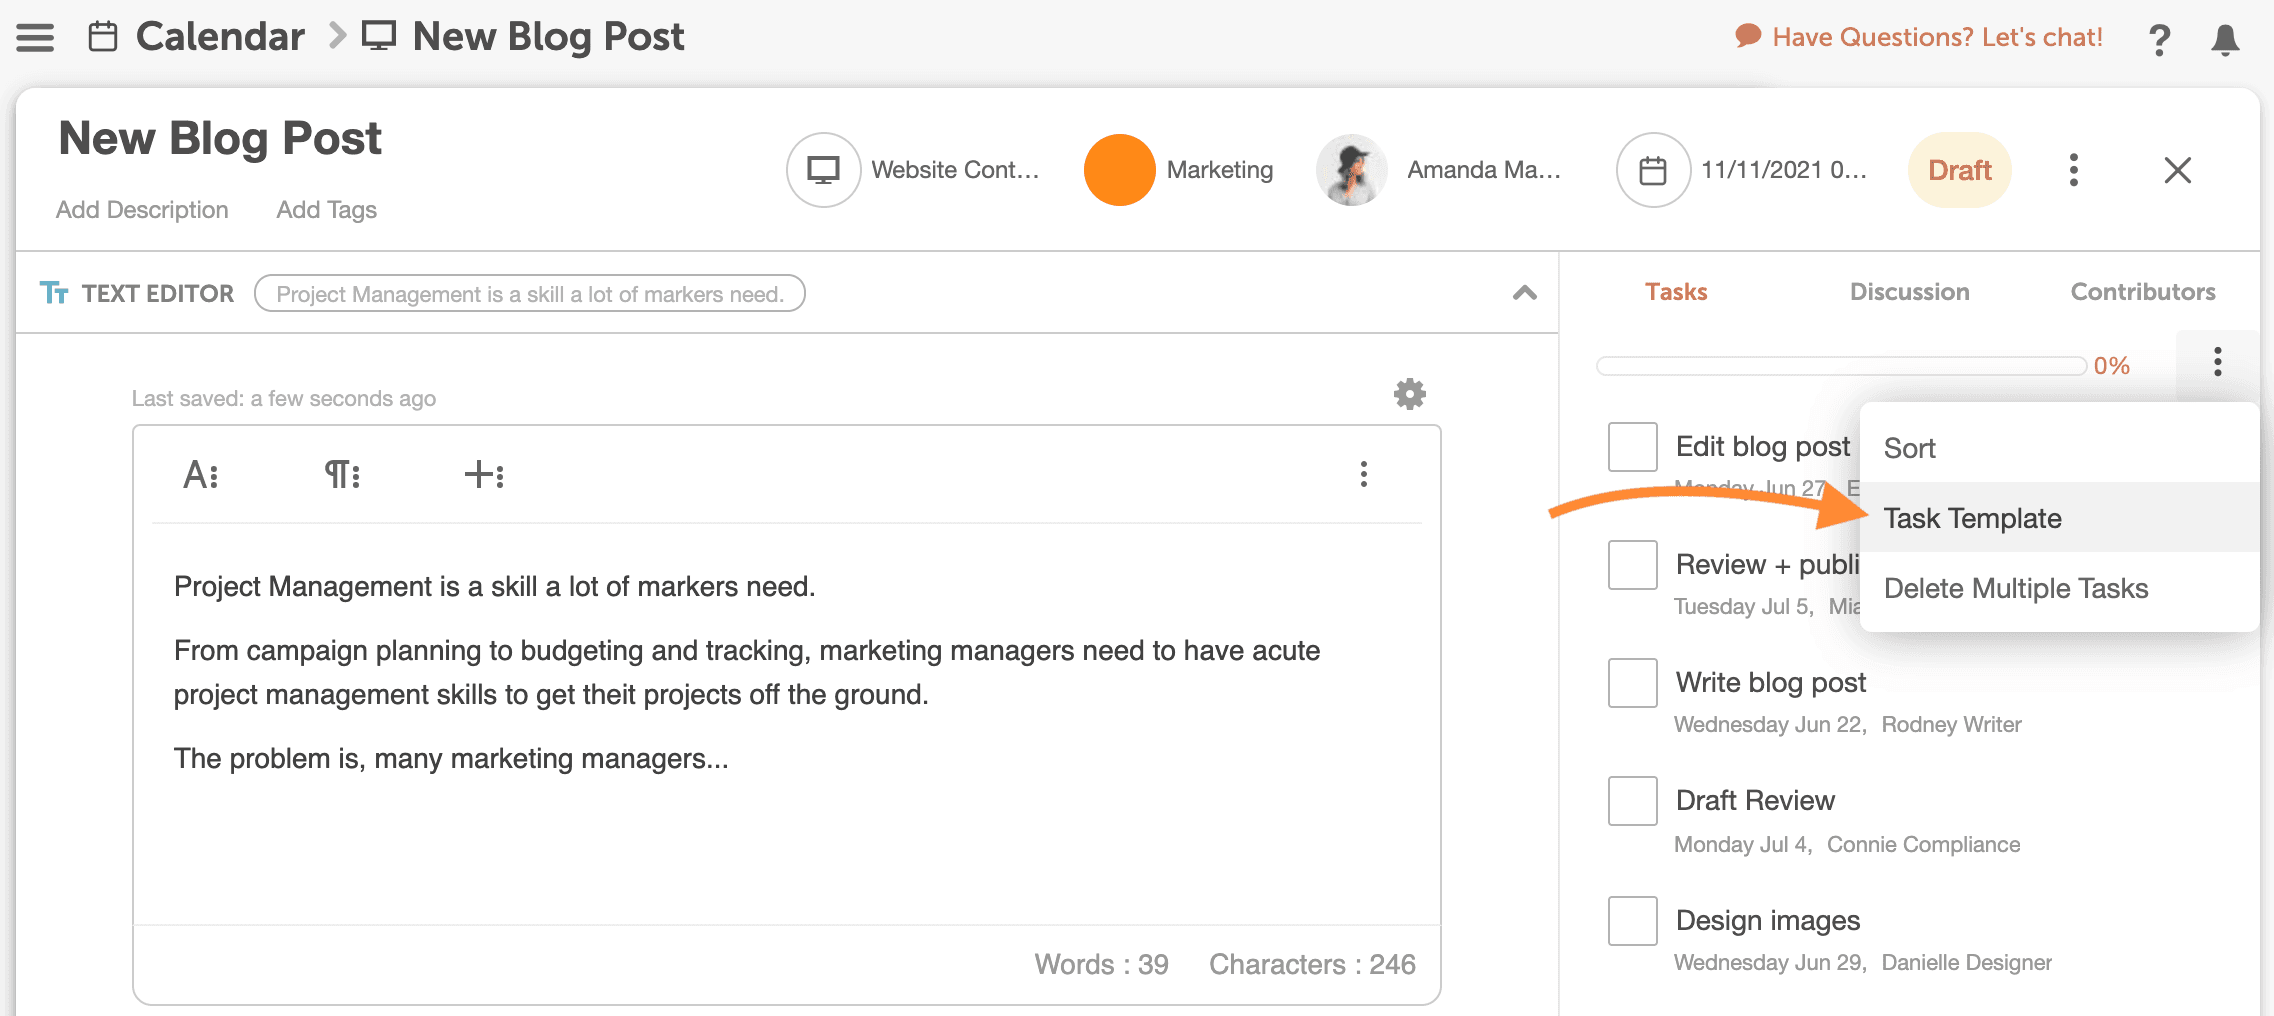The image size is (2274, 1016).
Task: Switch to the Tasks tab
Action: point(1676,292)
